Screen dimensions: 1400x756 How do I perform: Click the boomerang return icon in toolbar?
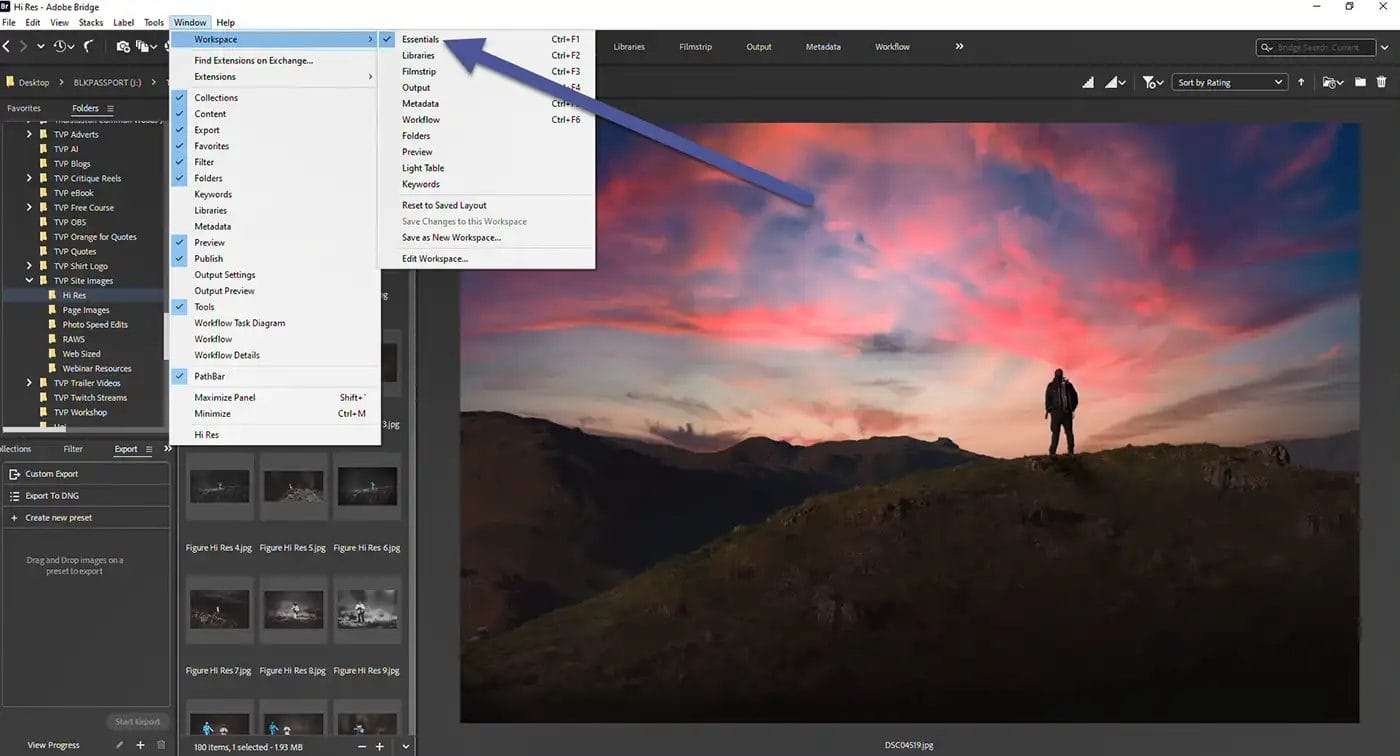88,46
